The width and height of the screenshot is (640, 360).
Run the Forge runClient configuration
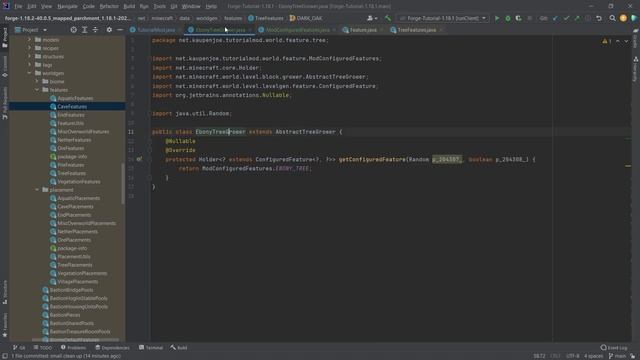[x=497, y=18]
